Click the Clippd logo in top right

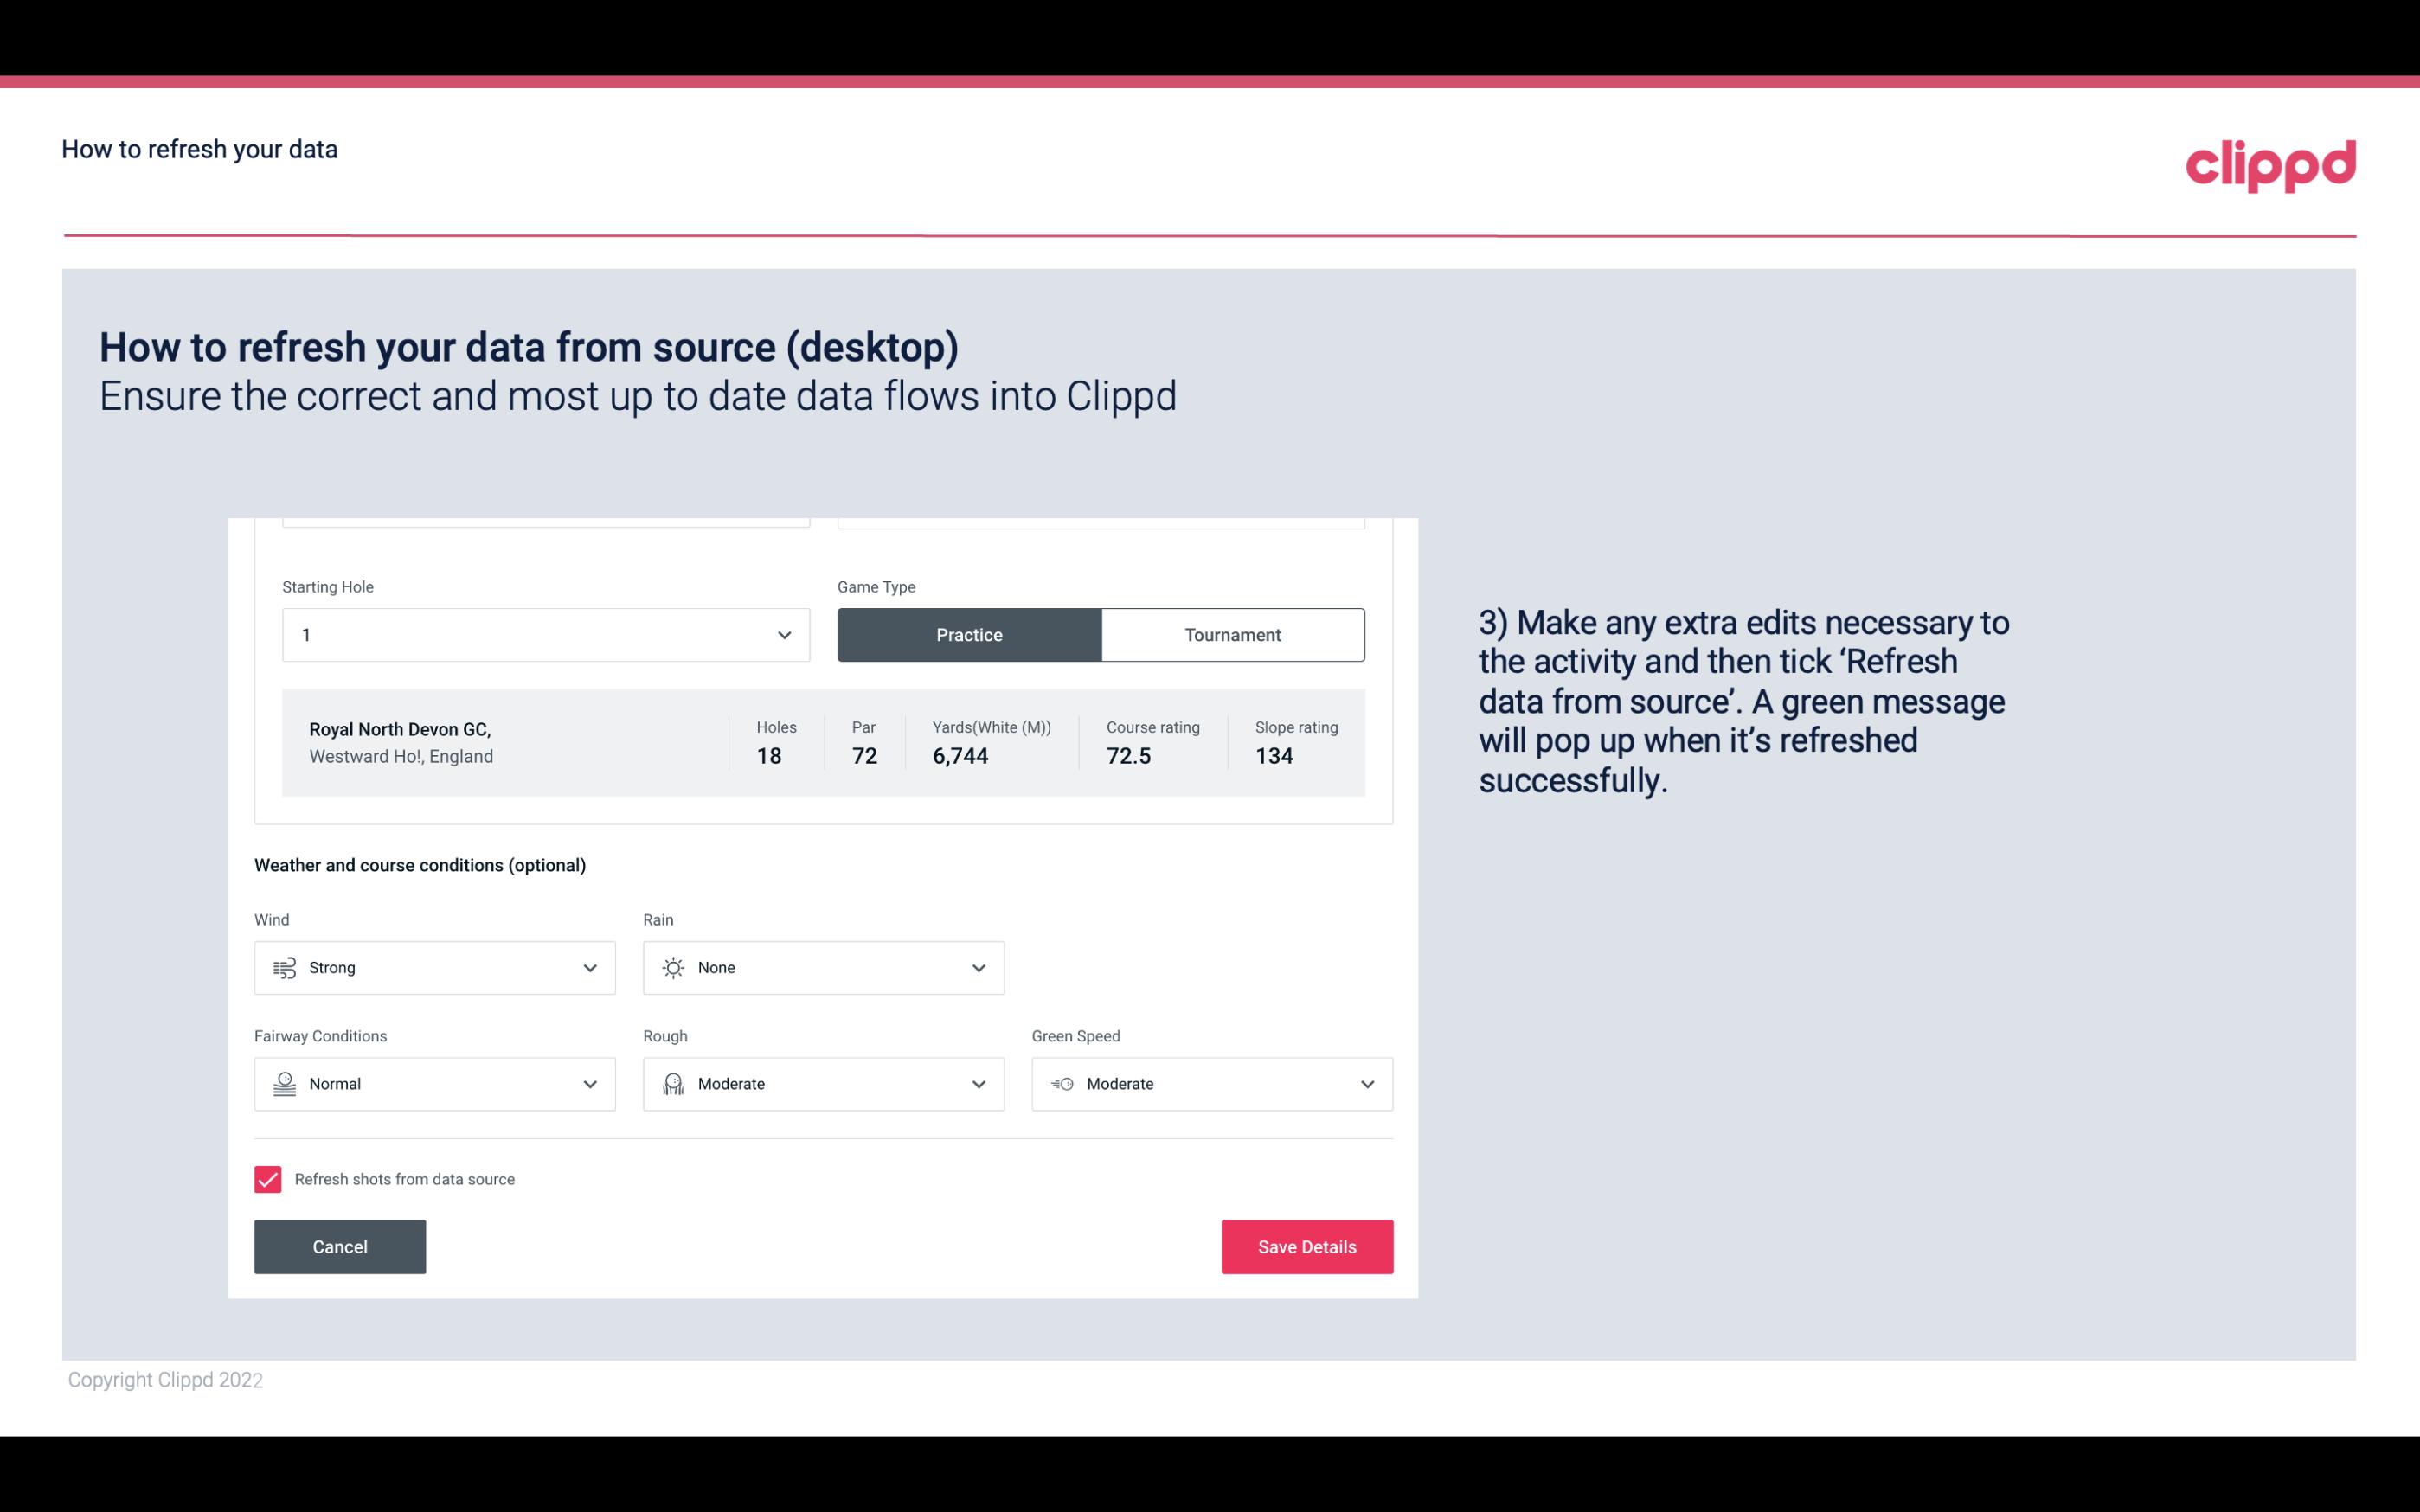(x=2270, y=163)
